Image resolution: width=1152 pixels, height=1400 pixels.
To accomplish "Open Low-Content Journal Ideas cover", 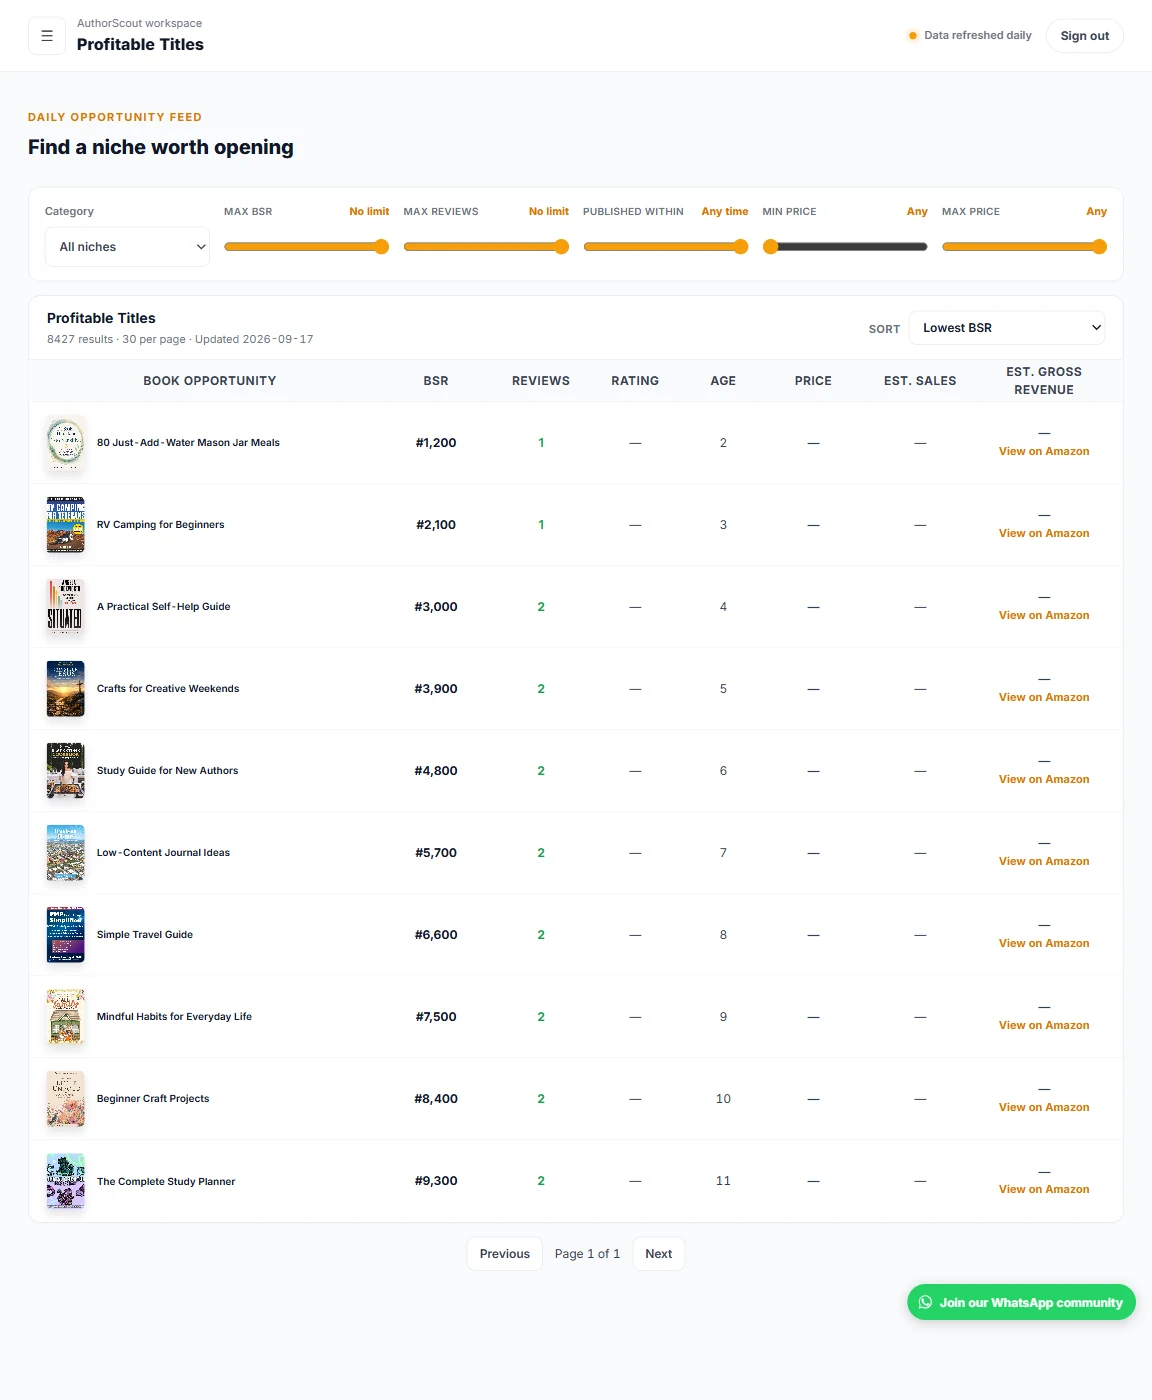I will coord(66,853).
